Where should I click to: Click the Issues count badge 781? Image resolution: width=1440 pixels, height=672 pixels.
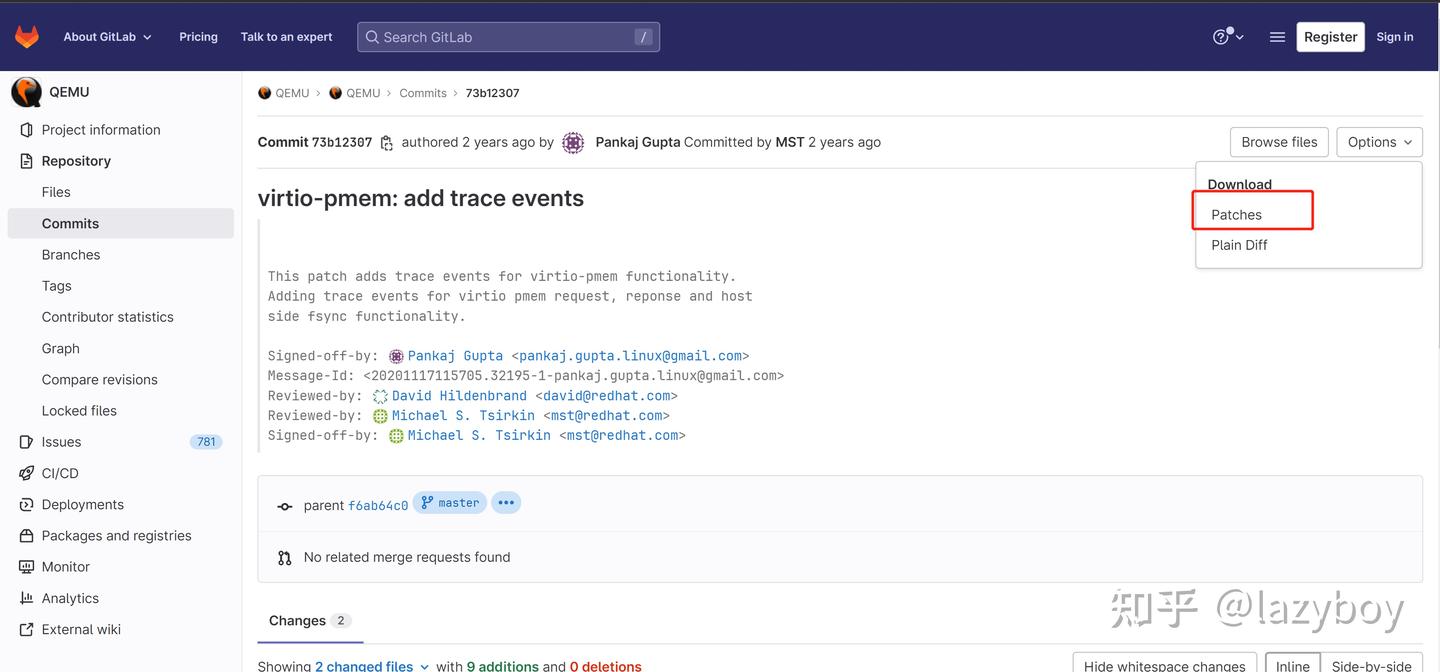(x=206, y=442)
